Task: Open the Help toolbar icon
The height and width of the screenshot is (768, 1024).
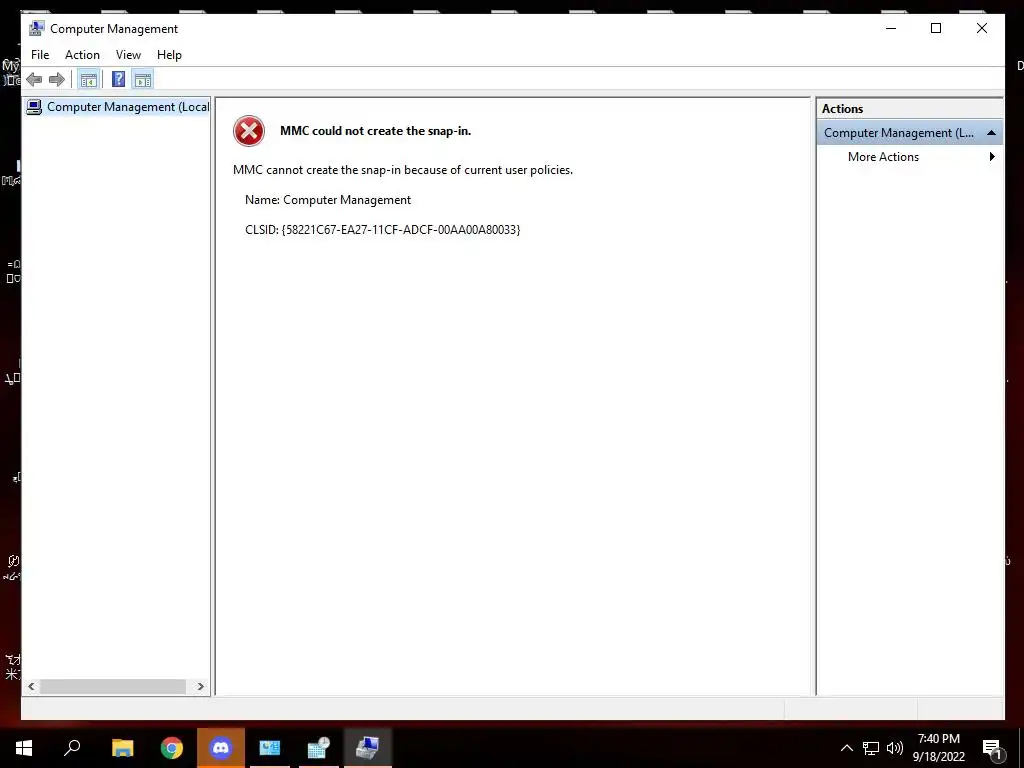Action: click(118, 80)
